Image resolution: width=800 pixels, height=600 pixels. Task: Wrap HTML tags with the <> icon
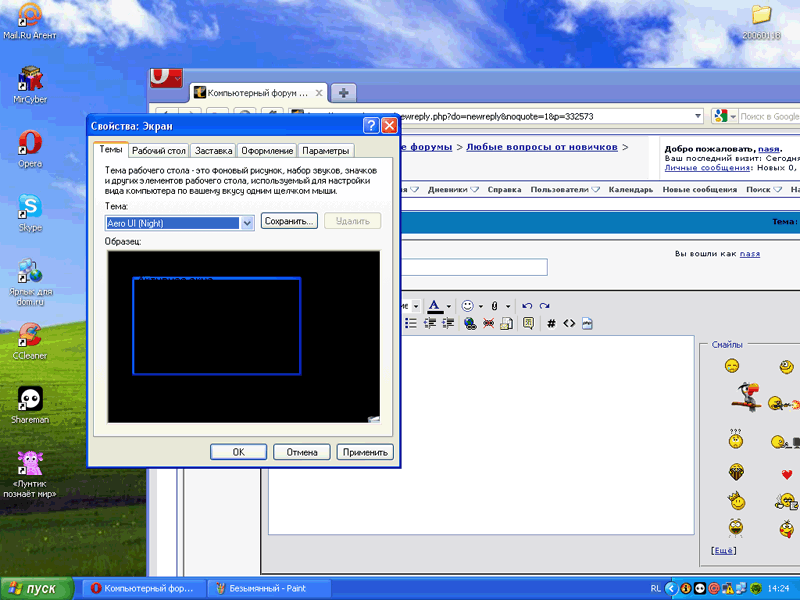(569, 323)
